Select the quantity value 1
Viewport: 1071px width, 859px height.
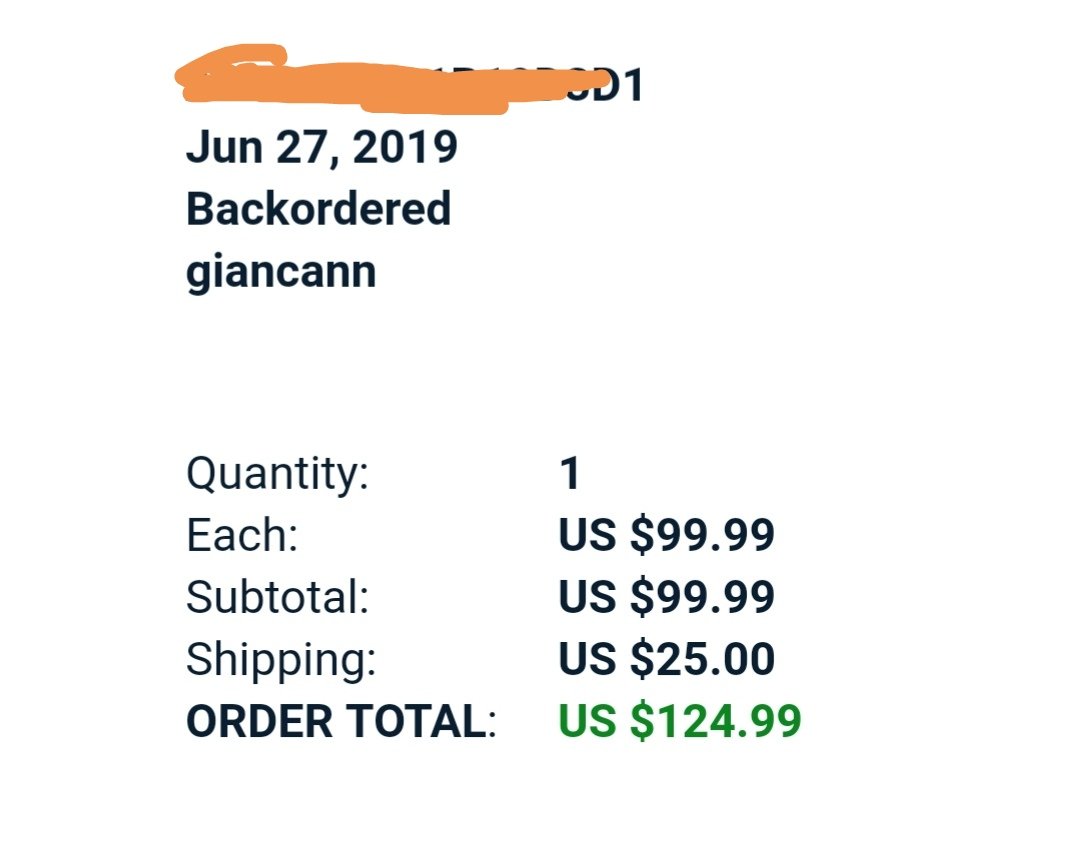click(569, 474)
